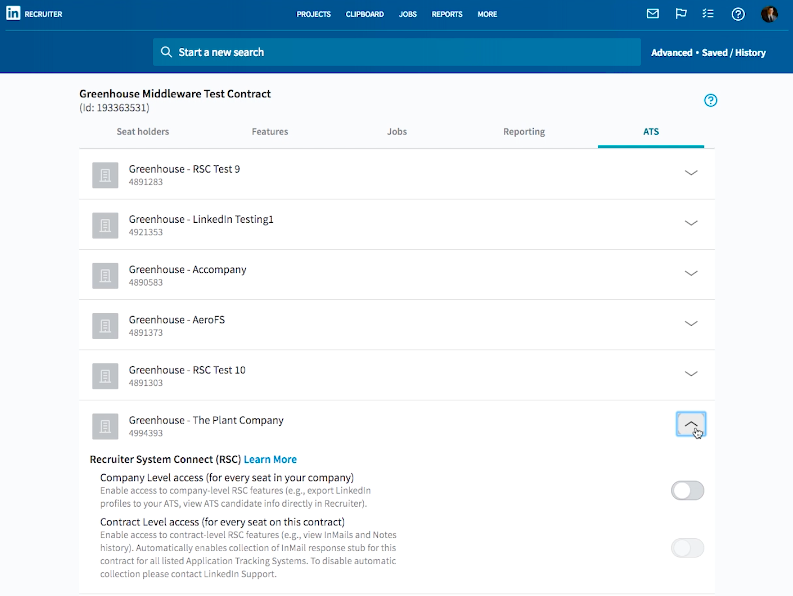Open the Clipboard menu
793x596 pixels.
tap(365, 14)
